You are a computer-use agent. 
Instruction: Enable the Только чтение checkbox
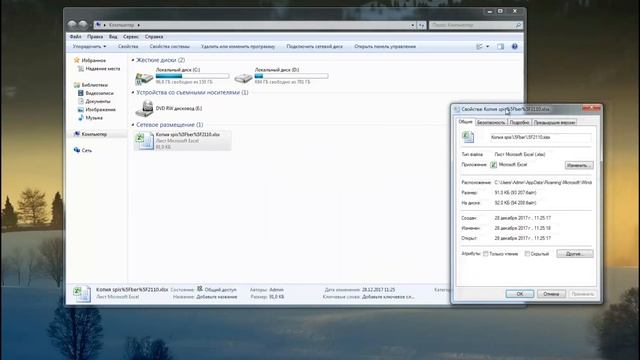point(486,254)
